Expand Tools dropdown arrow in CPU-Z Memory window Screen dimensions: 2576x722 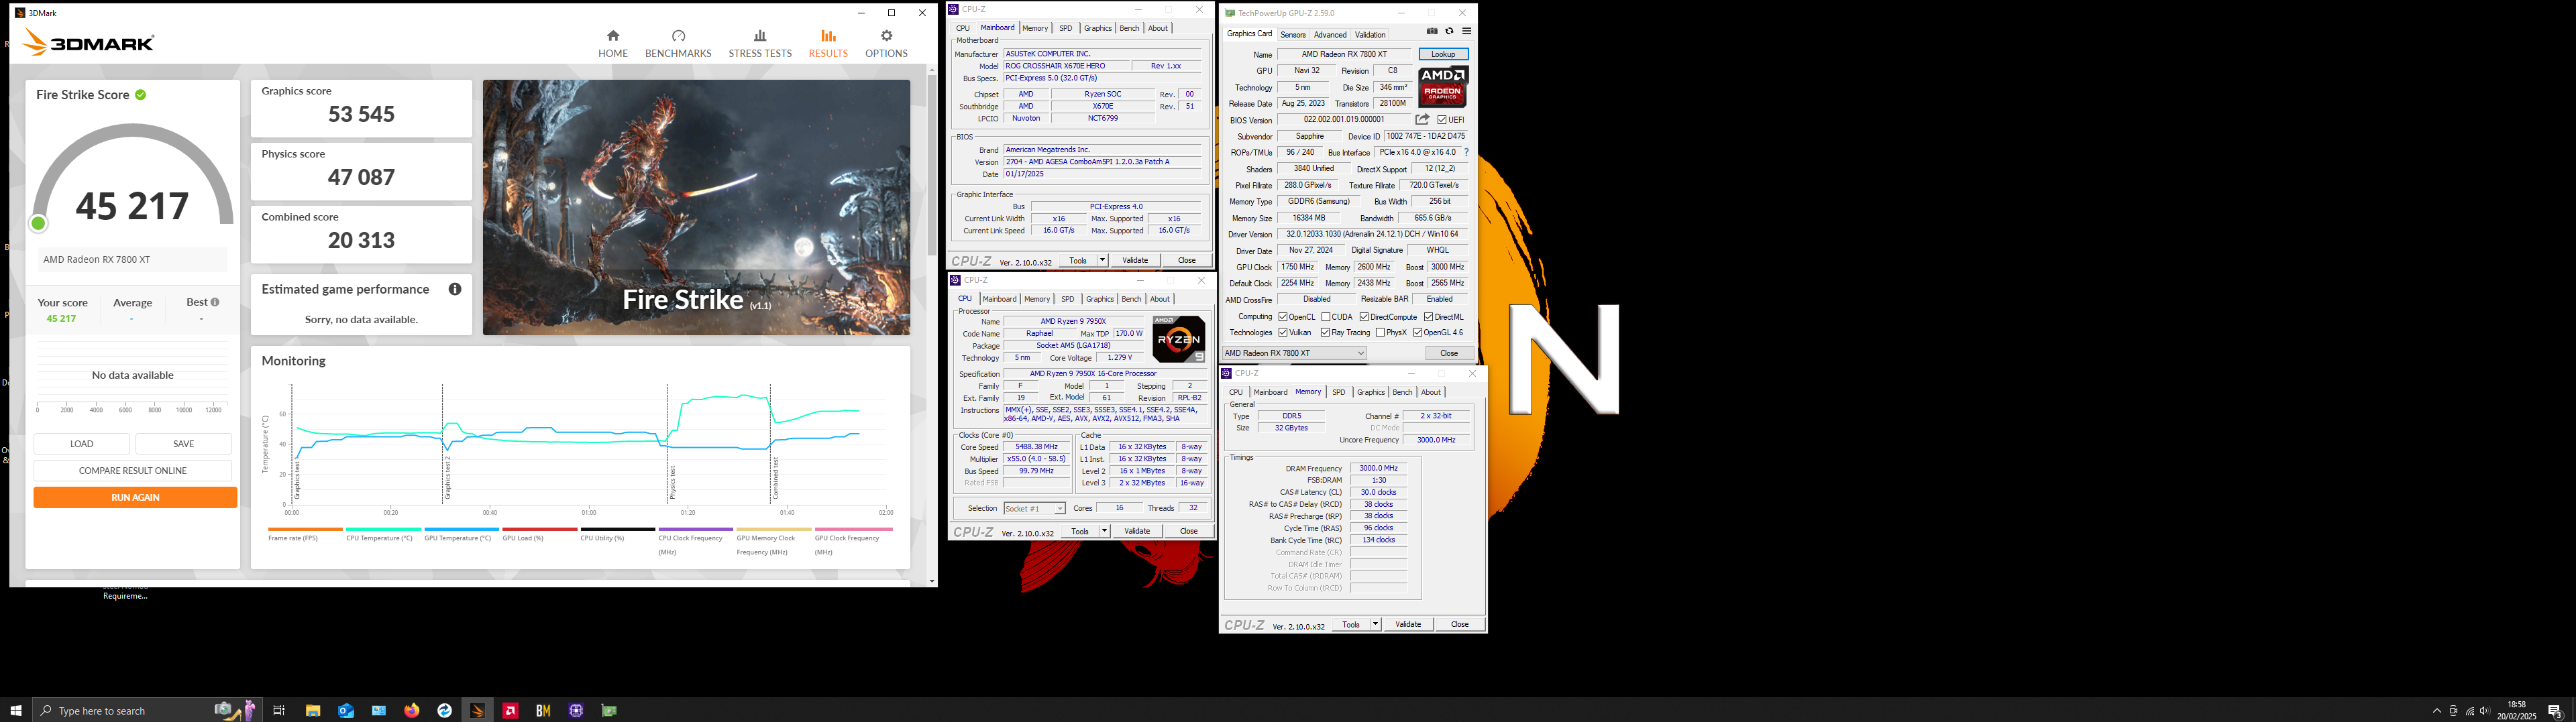click(x=1375, y=624)
